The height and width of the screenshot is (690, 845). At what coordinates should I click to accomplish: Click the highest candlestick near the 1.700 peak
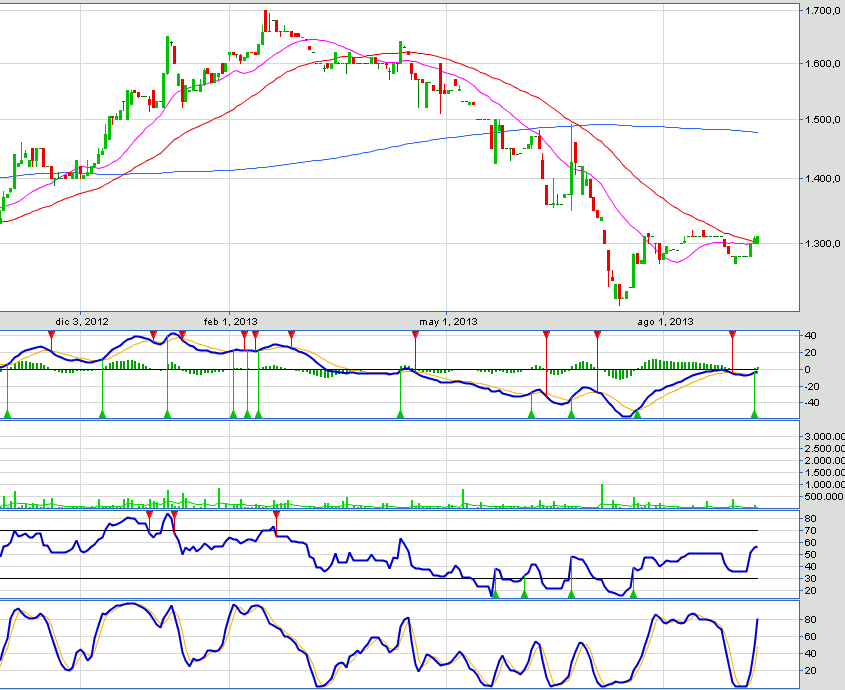[x=265, y=20]
